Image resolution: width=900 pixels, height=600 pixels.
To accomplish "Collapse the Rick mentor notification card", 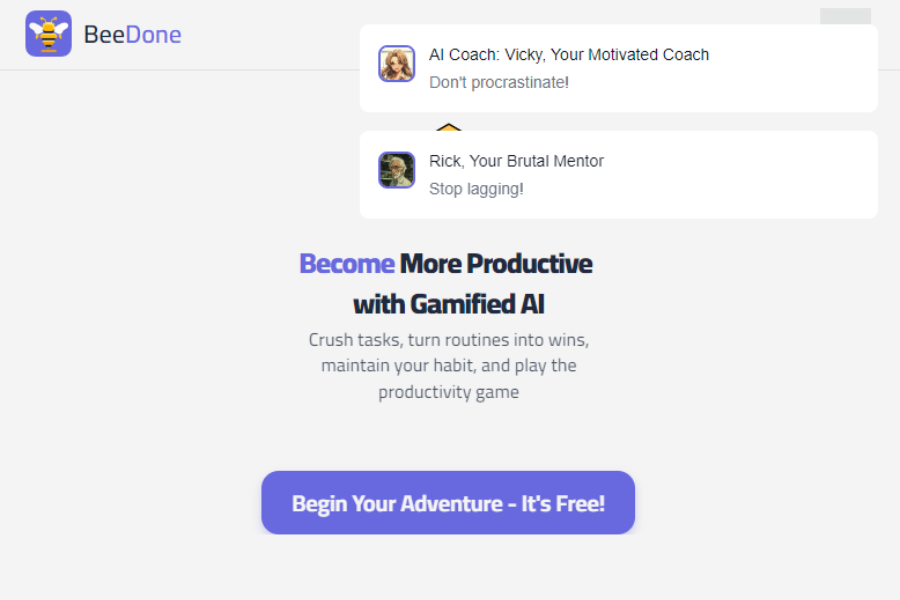I will coord(618,174).
